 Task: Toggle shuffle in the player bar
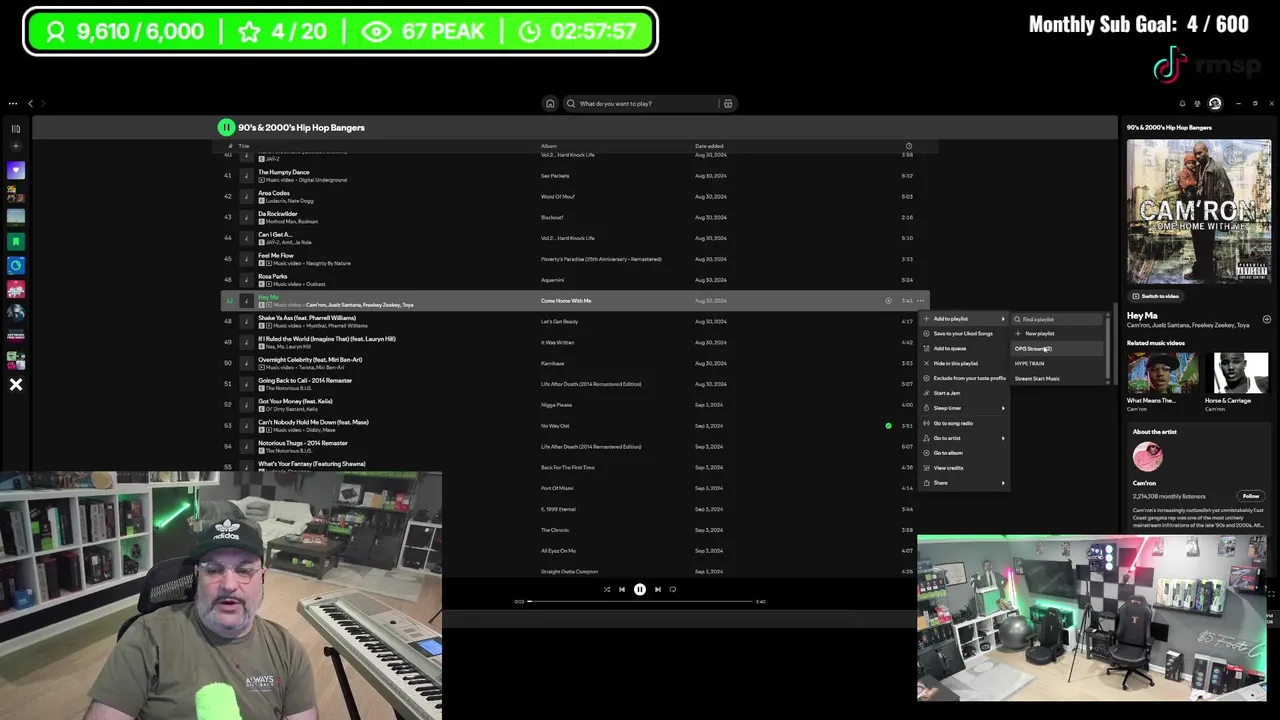[606, 589]
